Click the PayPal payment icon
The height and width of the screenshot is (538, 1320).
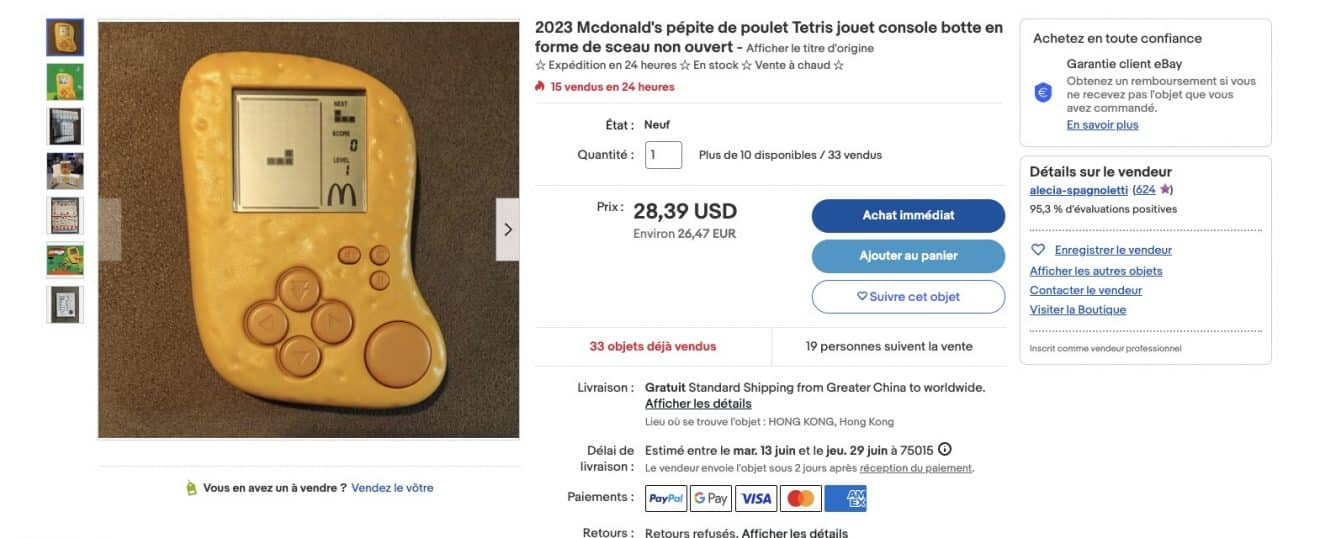666,498
